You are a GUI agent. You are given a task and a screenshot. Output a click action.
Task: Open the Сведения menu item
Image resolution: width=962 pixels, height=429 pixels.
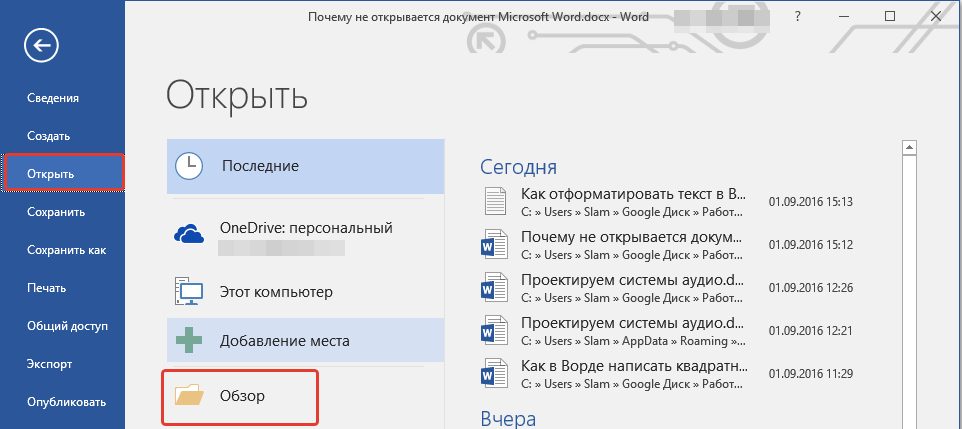tap(54, 98)
